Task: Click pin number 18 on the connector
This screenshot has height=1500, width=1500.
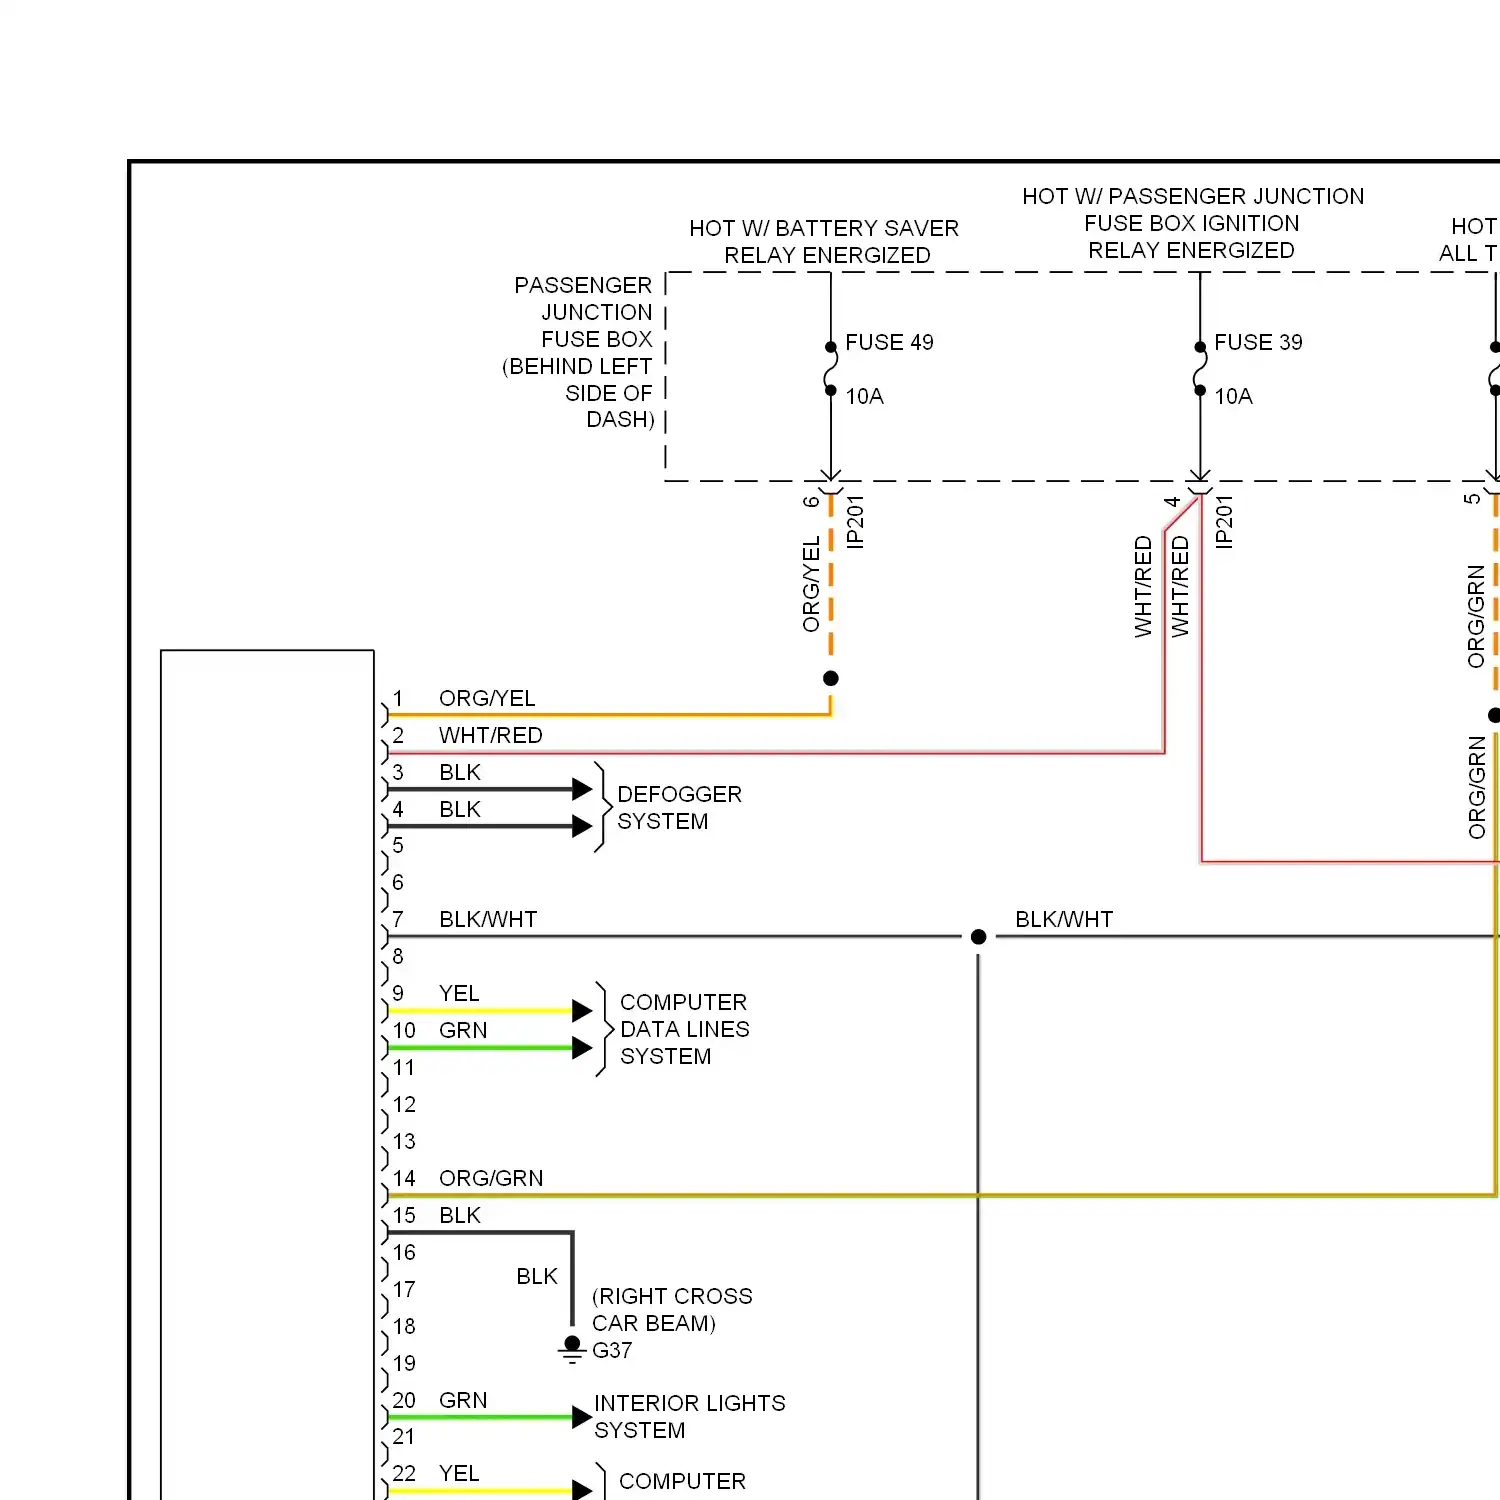Action: 404,1326
